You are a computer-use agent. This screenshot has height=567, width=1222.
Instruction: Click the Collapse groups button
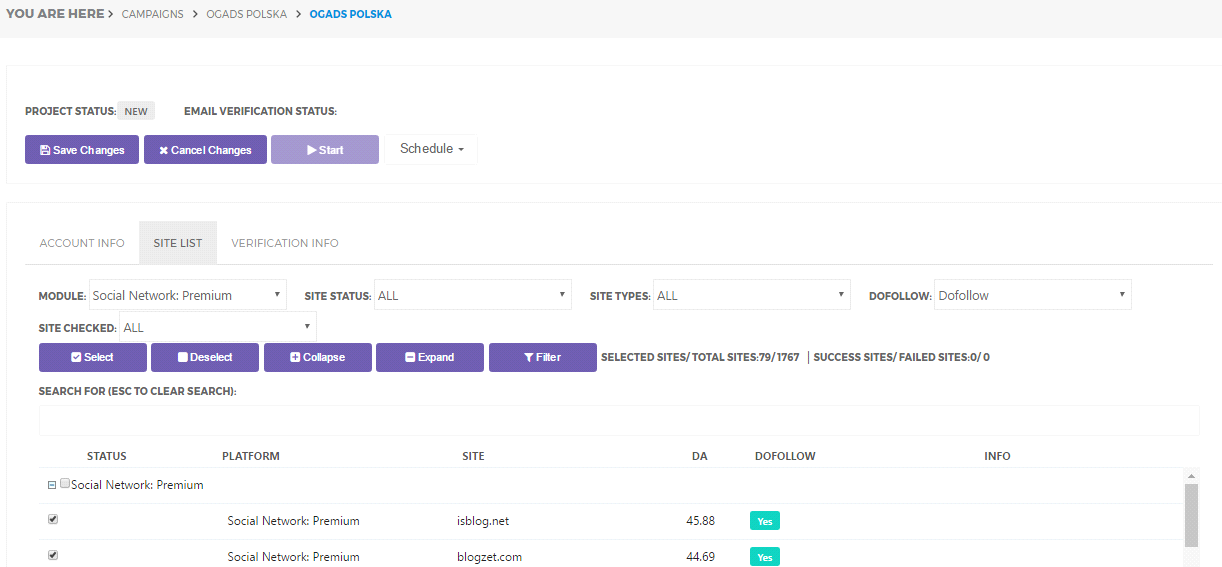click(x=318, y=357)
